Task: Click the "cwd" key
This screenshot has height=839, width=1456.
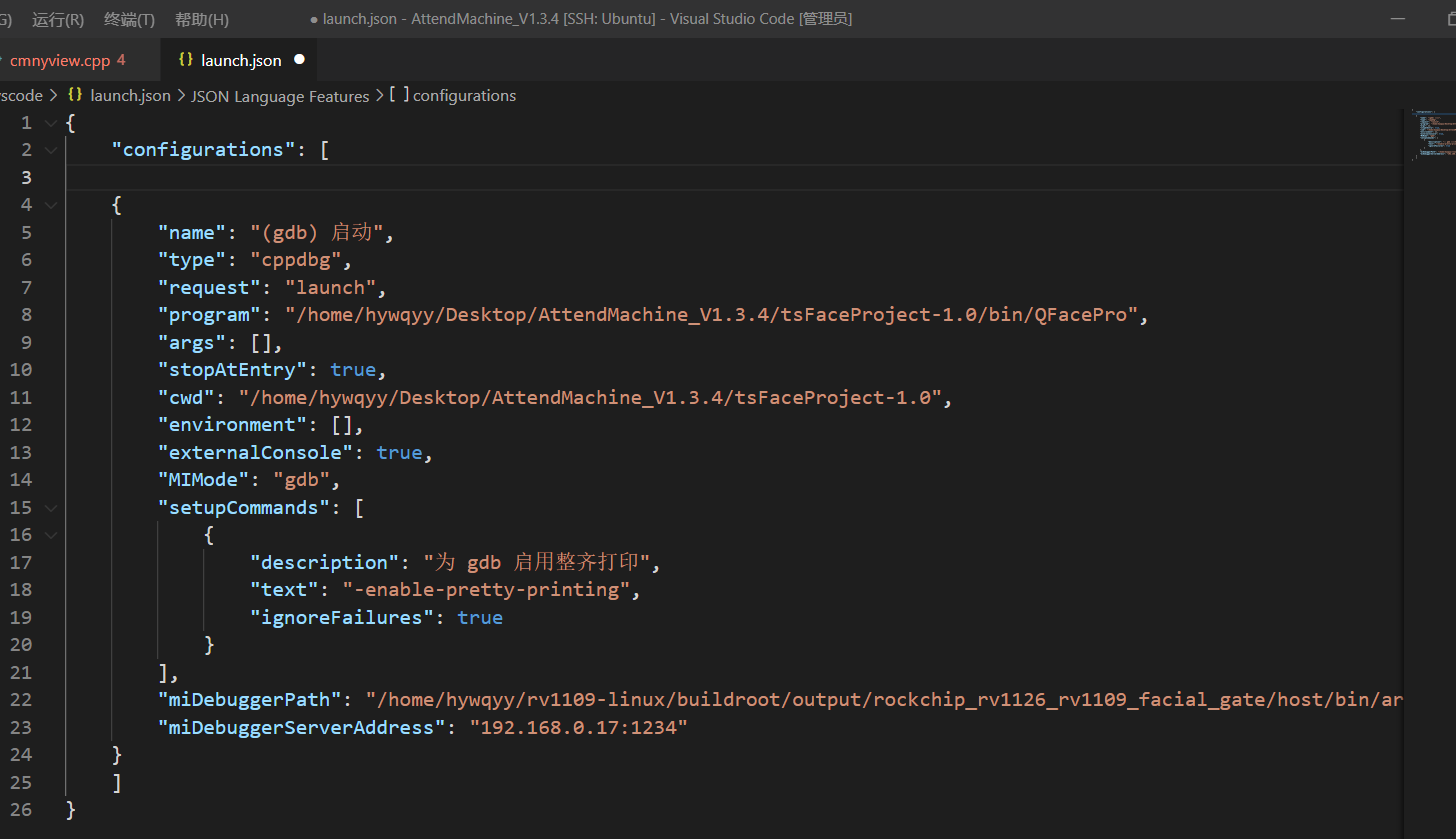Action: coord(186,398)
